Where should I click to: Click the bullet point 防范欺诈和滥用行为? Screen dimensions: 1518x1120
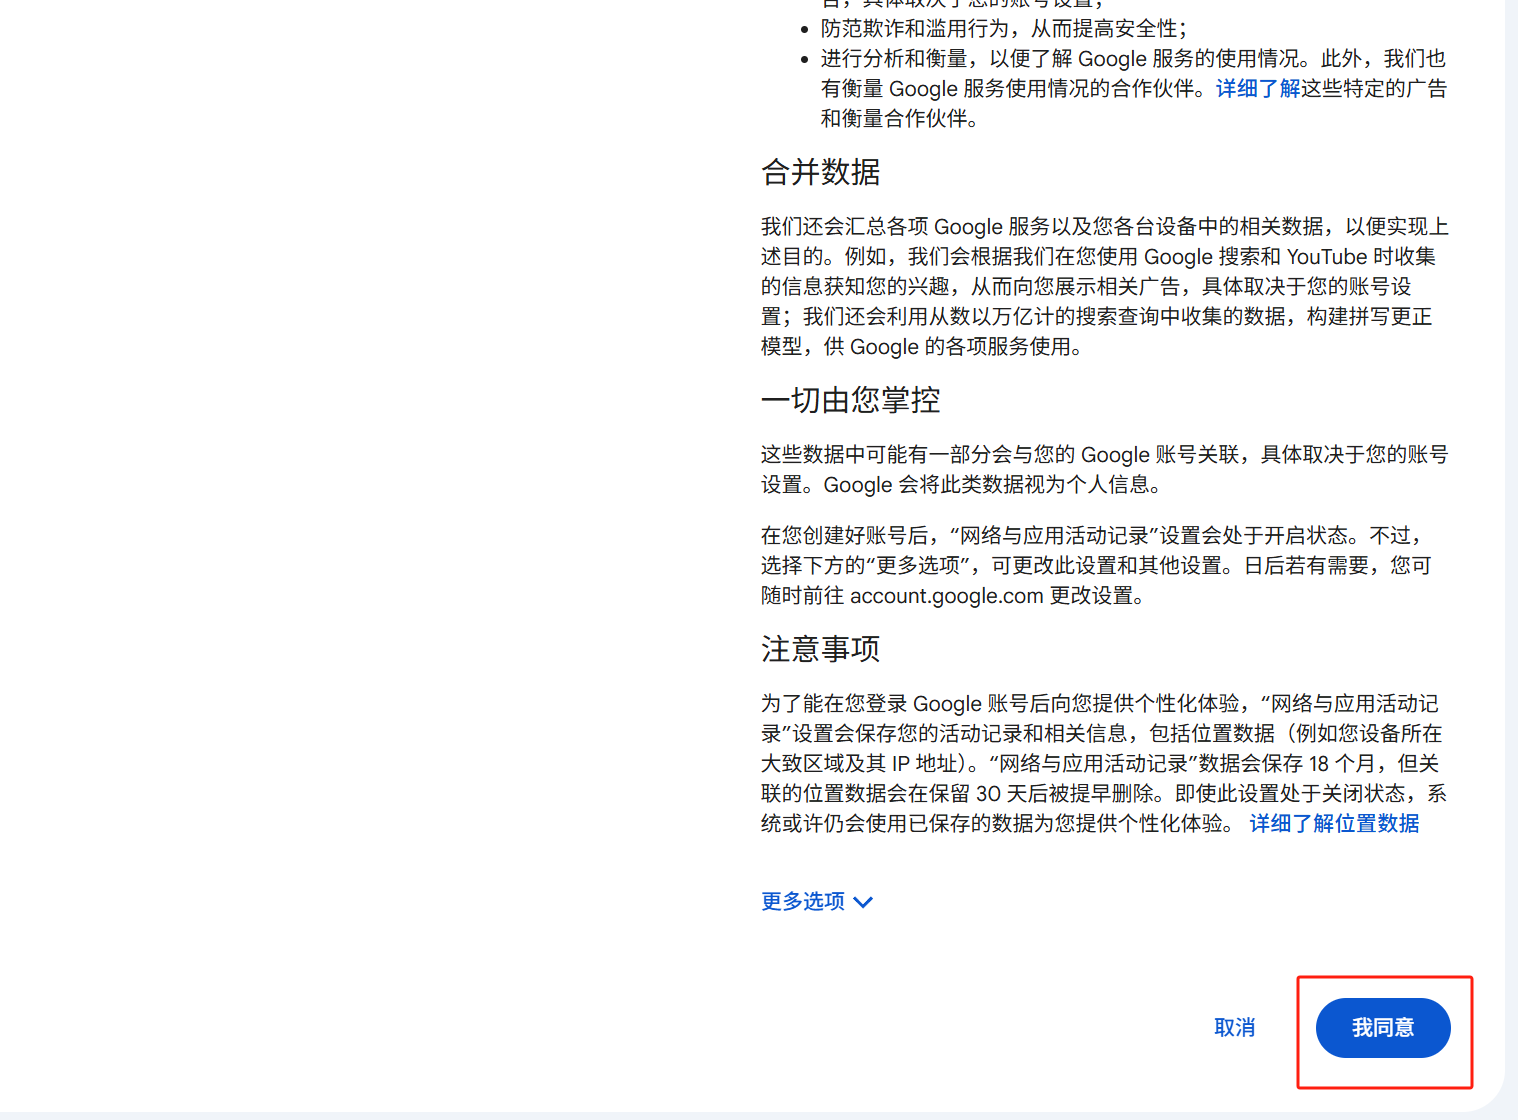(1004, 29)
